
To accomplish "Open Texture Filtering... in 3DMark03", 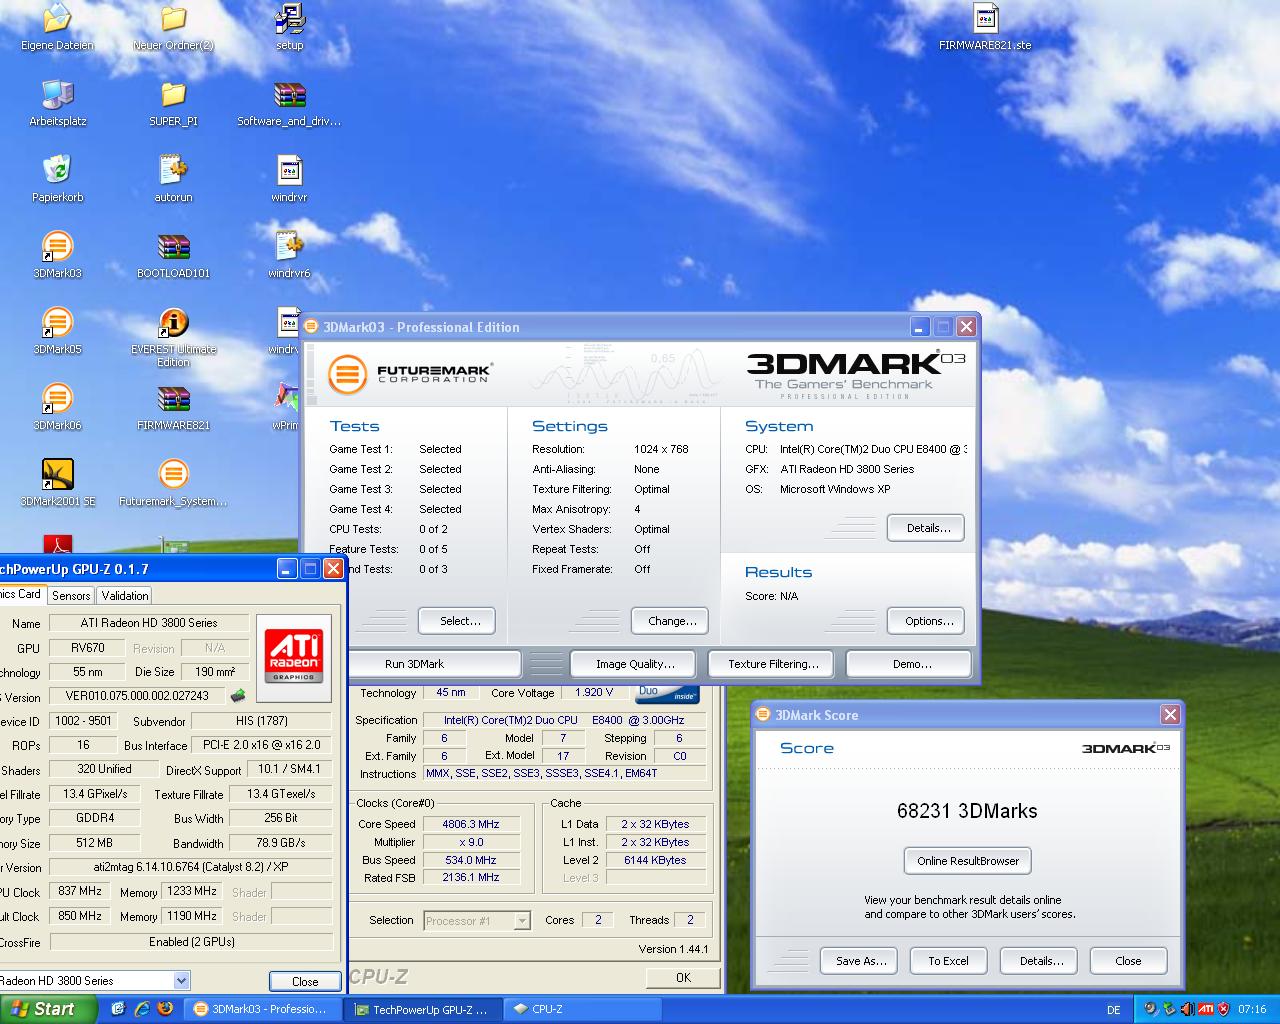I will (x=773, y=664).
